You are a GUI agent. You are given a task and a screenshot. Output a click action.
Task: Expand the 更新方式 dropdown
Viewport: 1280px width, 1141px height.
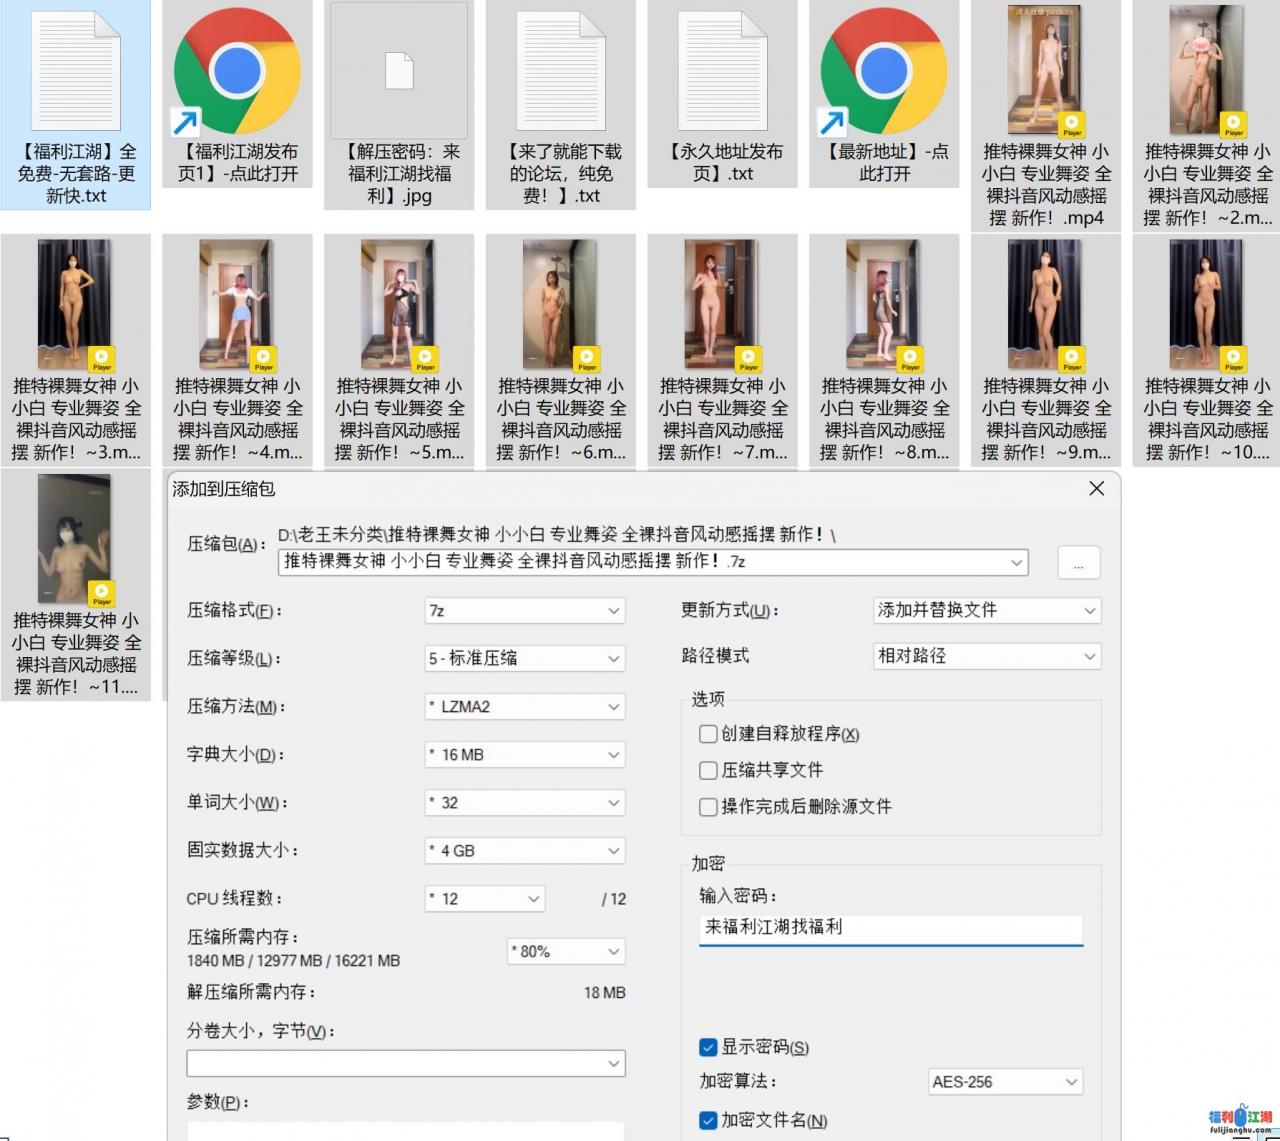(986, 611)
